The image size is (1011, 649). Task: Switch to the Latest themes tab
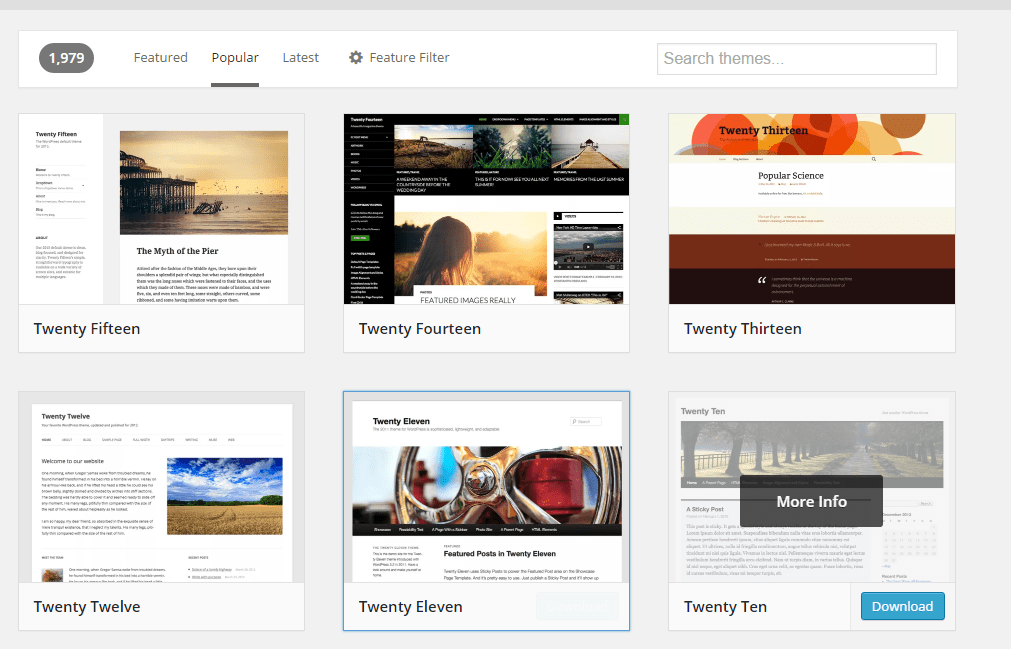300,57
